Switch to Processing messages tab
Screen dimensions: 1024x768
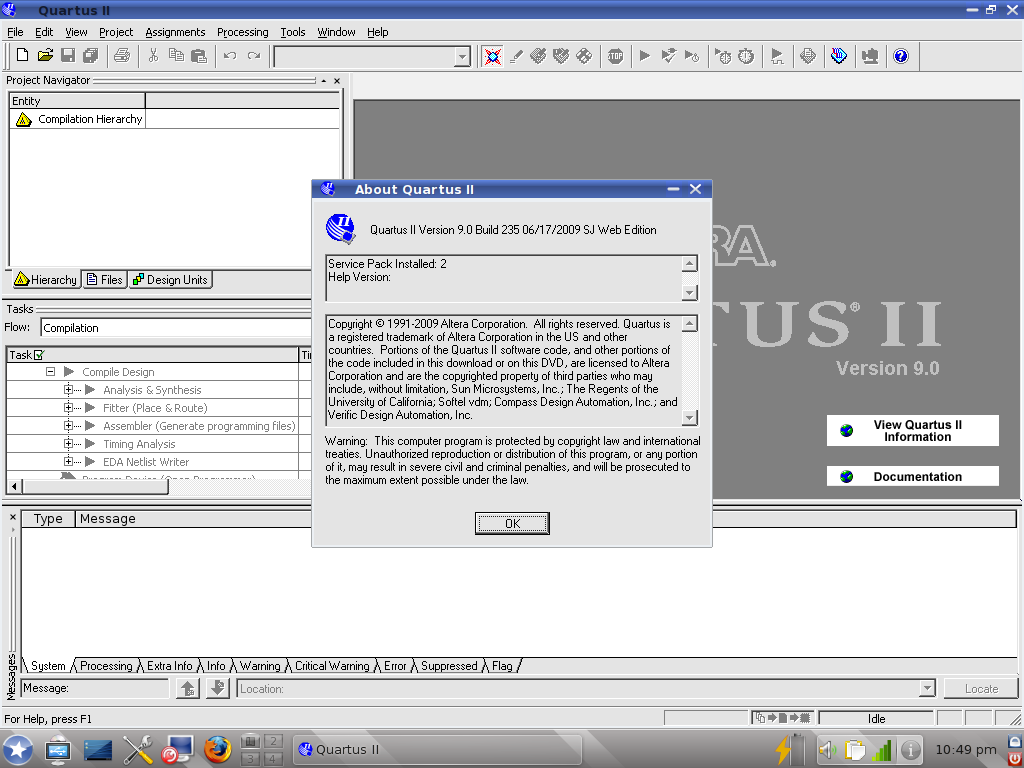[106, 665]
